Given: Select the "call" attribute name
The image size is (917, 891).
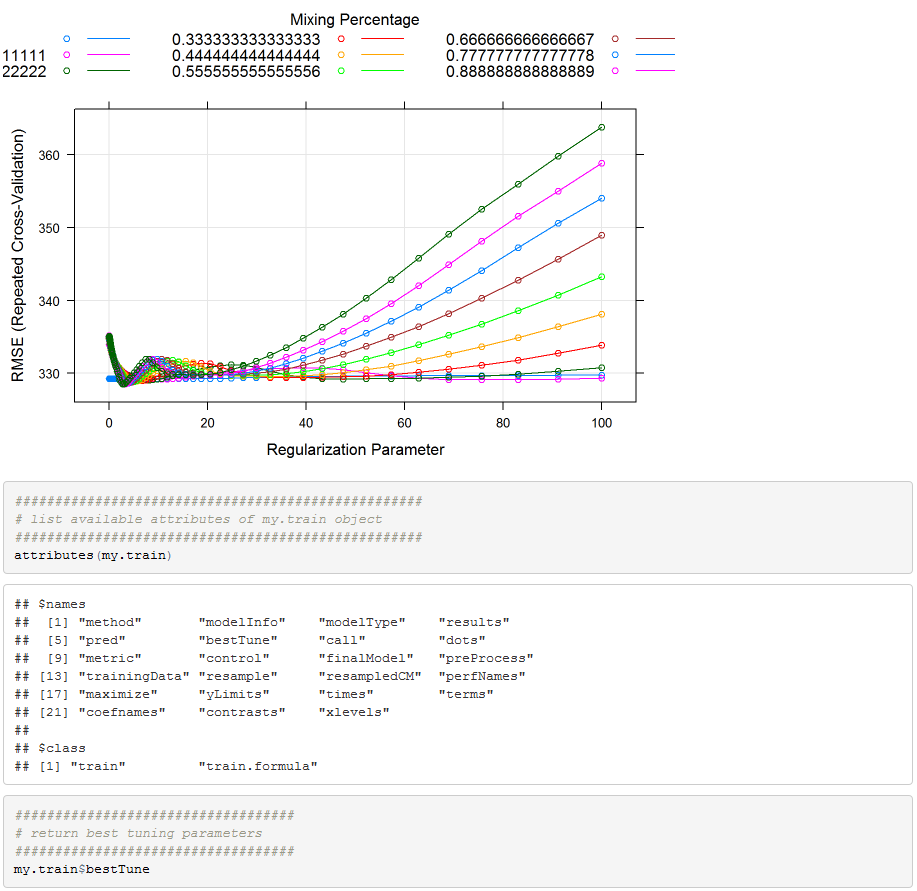Looking at the screenshot, I should point(342,640).
